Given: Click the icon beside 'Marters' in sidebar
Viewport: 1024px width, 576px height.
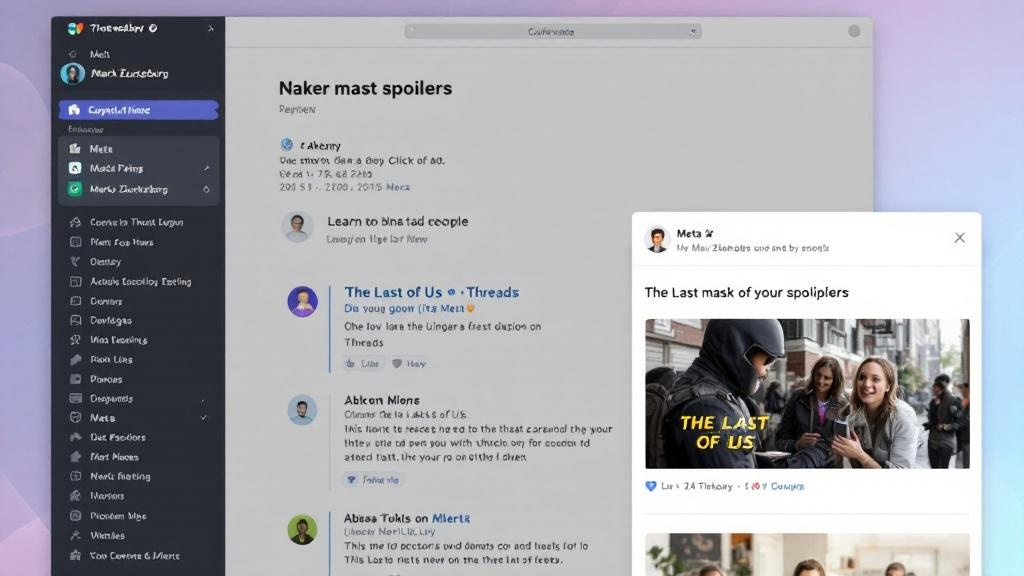Looking at the screenshot, I should [75, 496].
